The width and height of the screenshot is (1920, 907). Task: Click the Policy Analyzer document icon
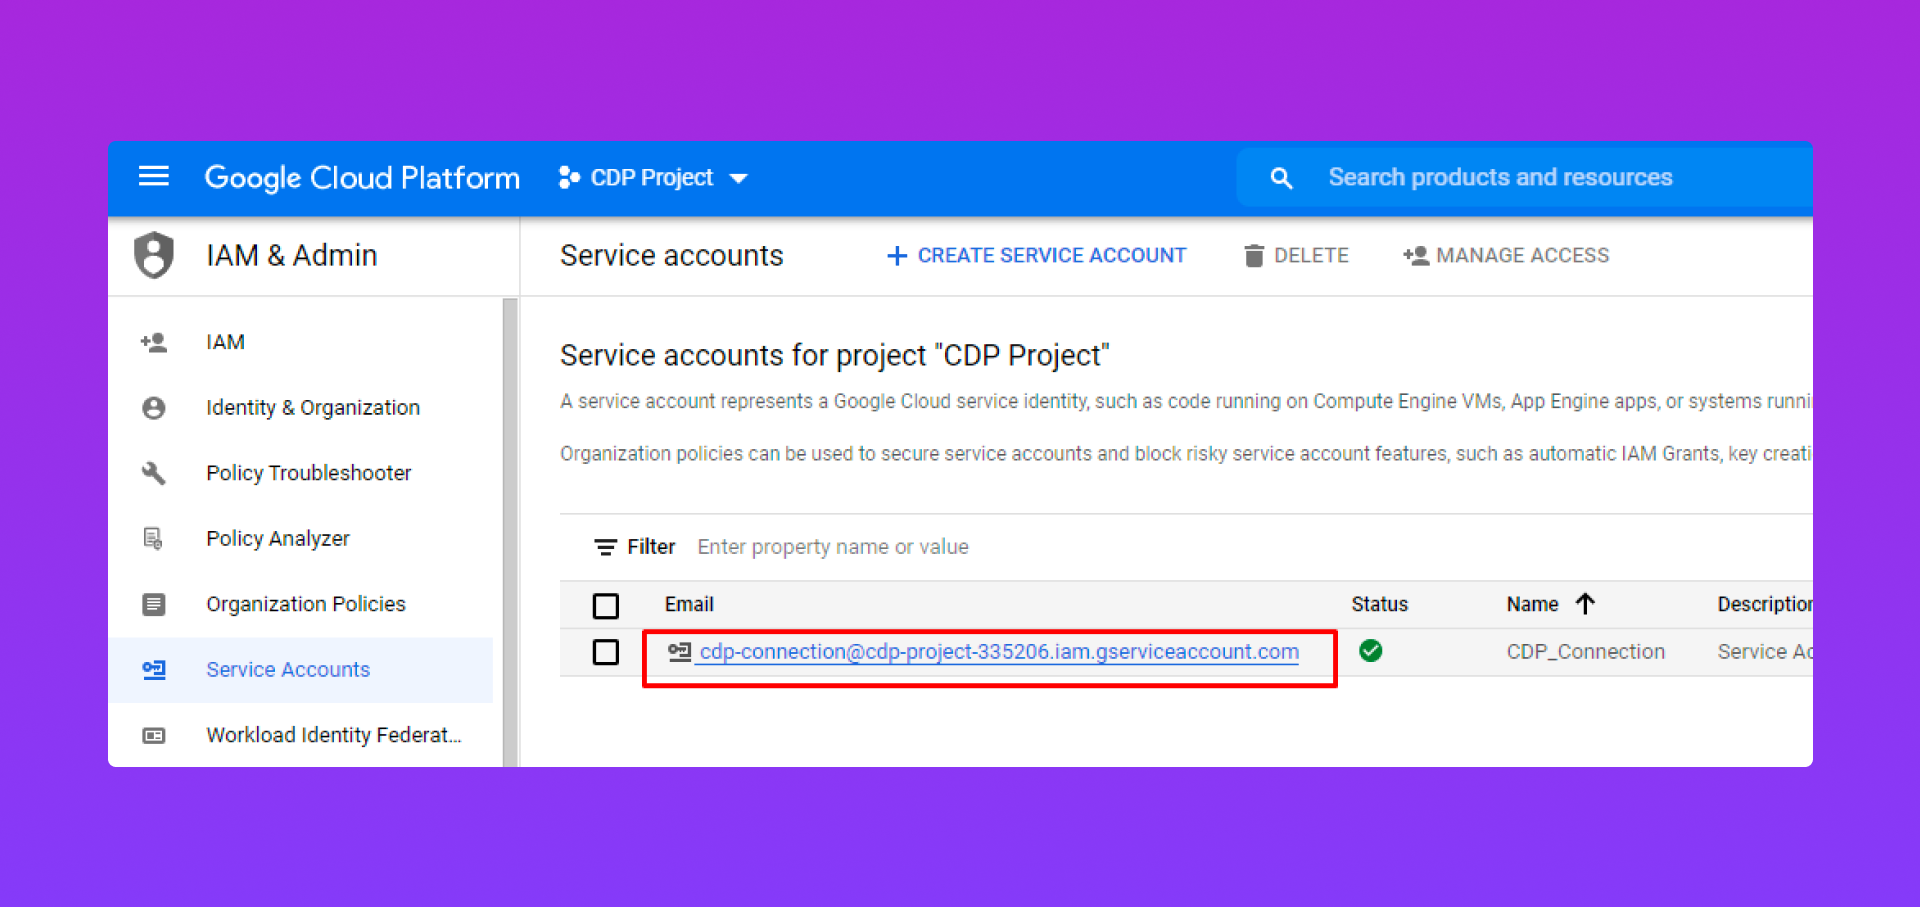(153, 539)
